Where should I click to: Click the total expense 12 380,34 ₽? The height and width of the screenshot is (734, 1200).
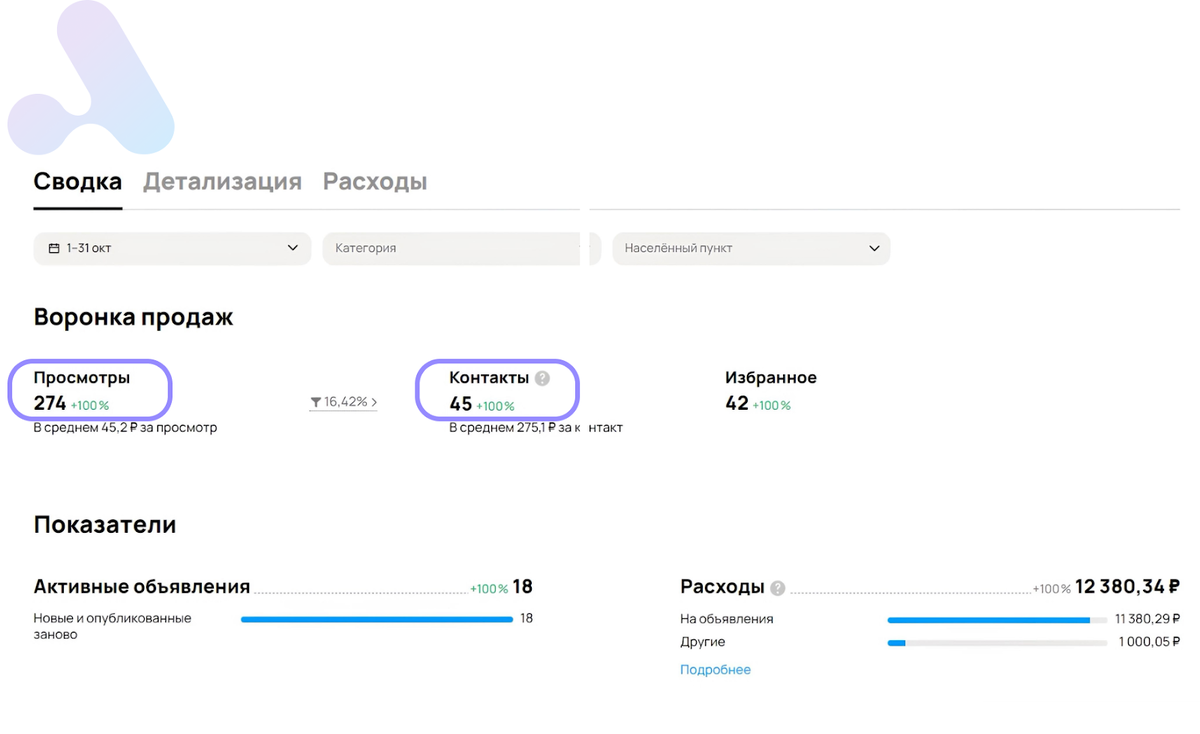(1127, 587)
